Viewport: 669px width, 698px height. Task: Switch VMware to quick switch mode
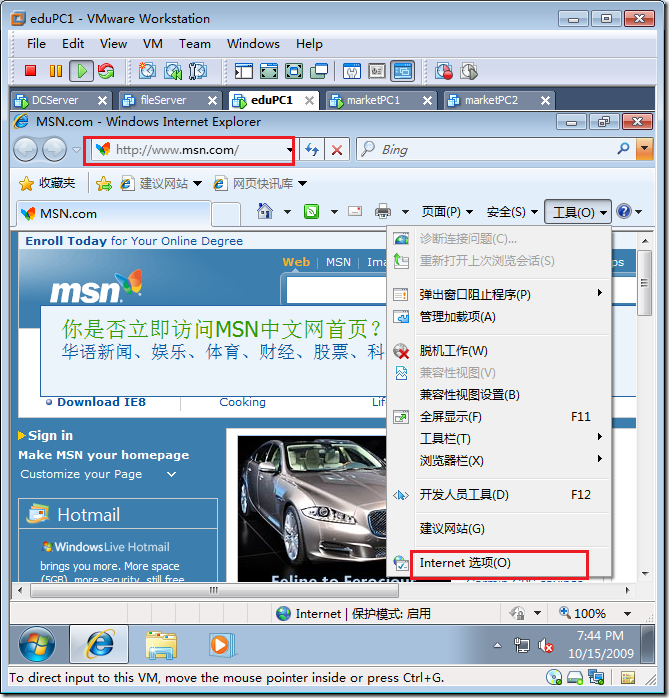coord(268,71)
